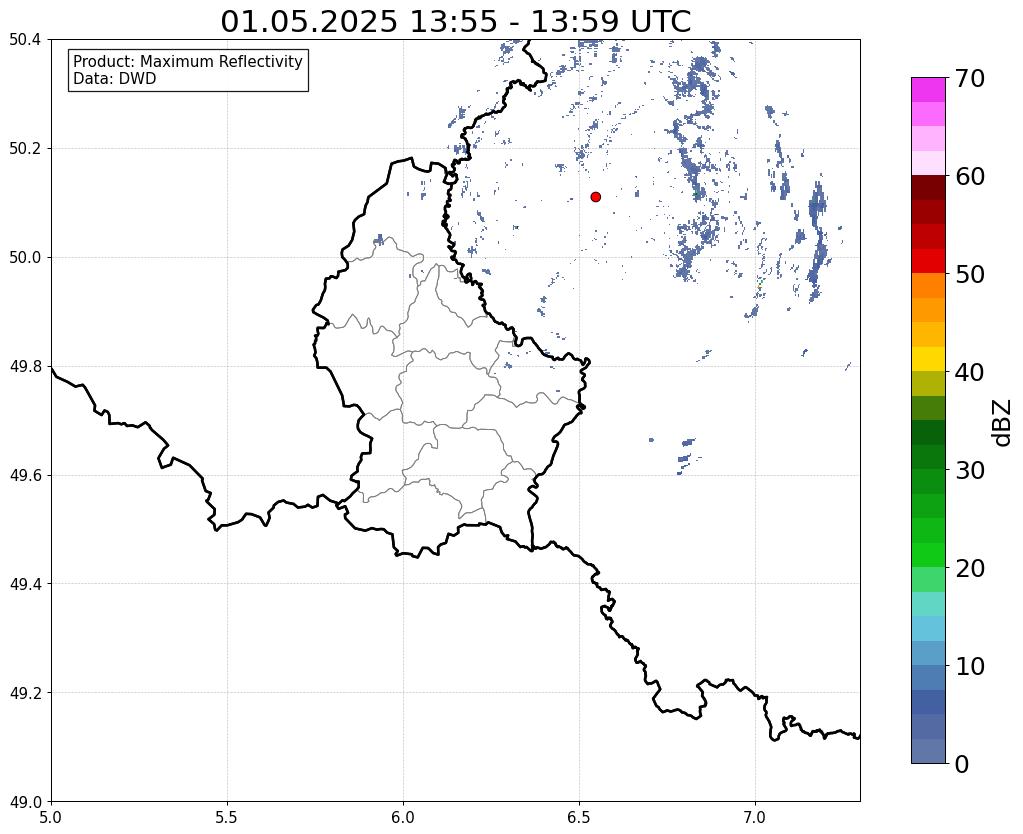Click the yellow band at 40 dBZ
Viewport: 1023px width, 834px height.
928,359
